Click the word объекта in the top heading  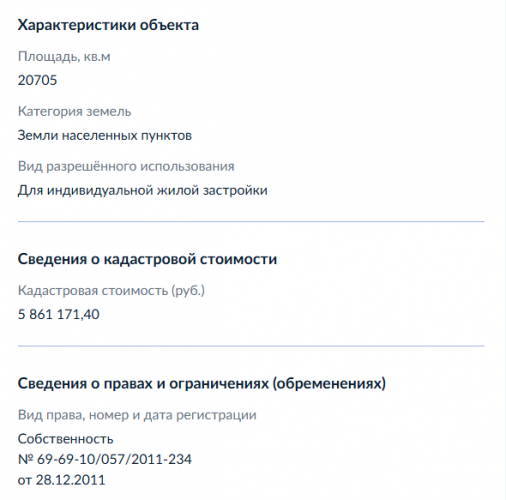coord(169,25)
